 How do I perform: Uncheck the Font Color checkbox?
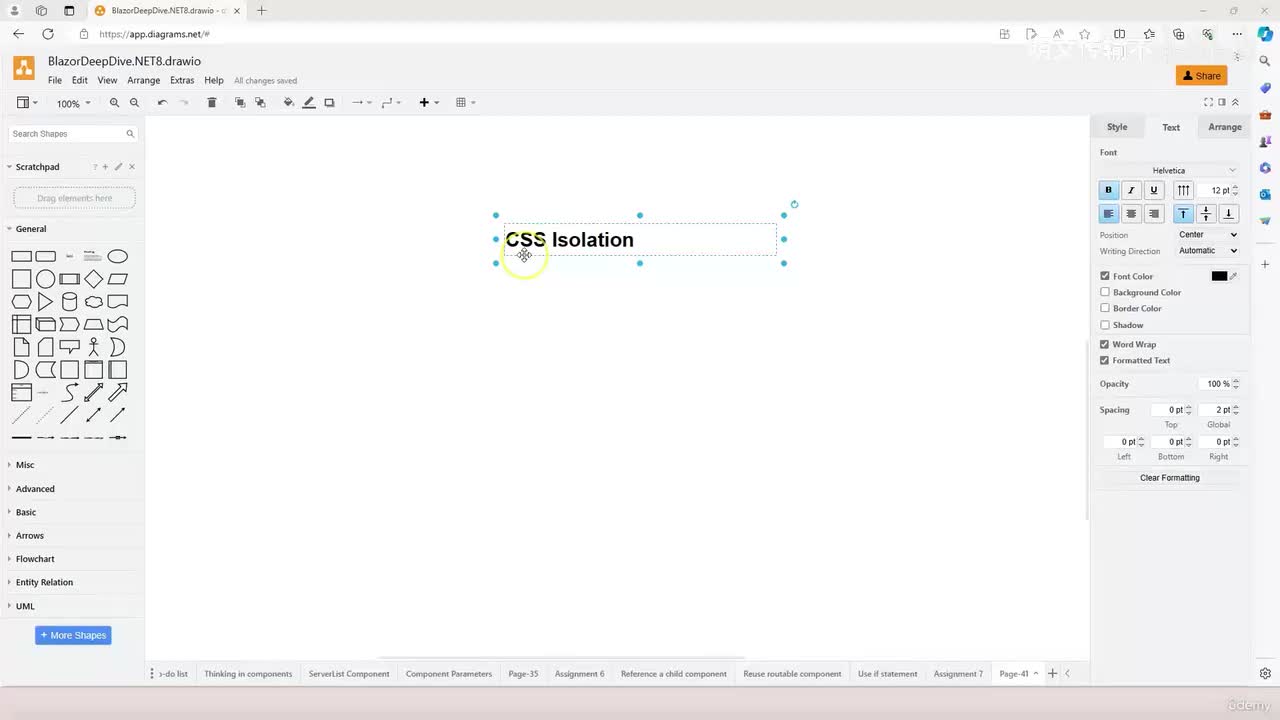[x=1105, y=276]
